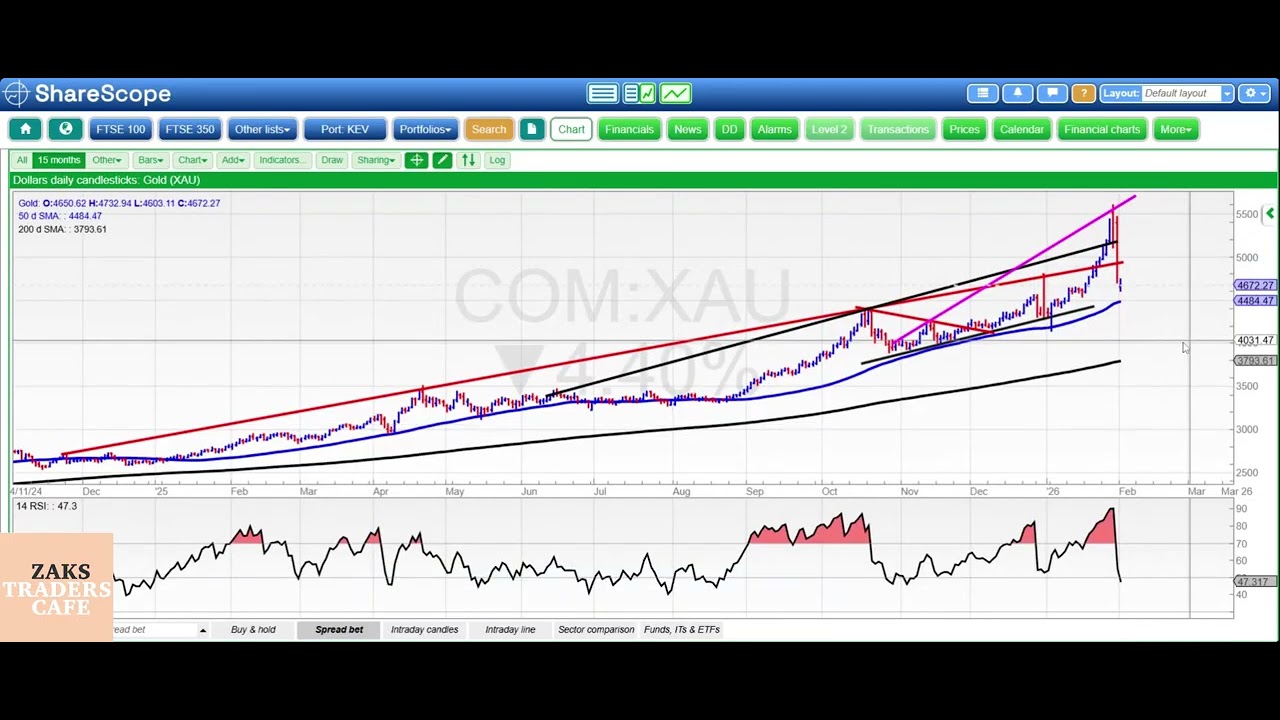Select the All time range
Viewport: 1280px width, 720px height.
(22, 160)
